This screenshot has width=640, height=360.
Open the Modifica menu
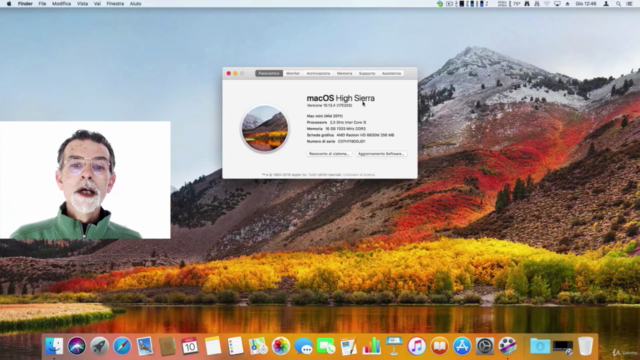pyautogui.click(x=61, y=4)
